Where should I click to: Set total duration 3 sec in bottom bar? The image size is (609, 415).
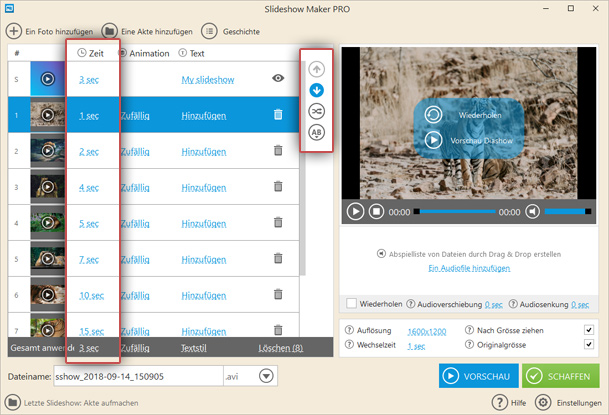click(x=89, y=348)
